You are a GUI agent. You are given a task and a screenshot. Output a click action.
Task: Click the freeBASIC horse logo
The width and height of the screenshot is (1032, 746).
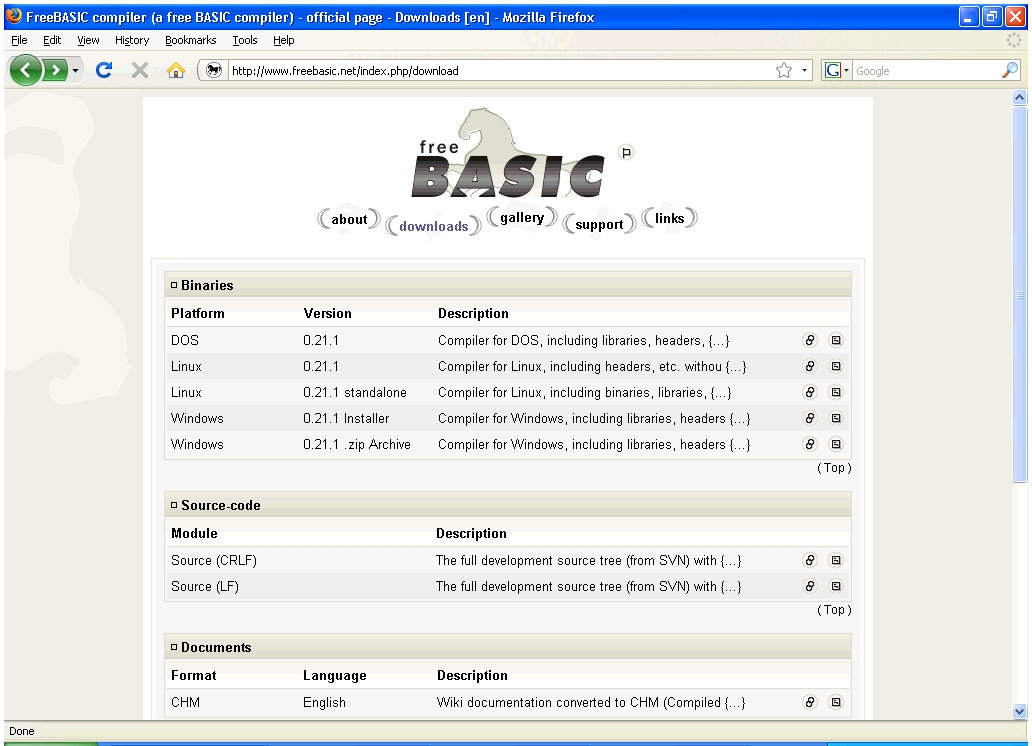pos(507,153)
